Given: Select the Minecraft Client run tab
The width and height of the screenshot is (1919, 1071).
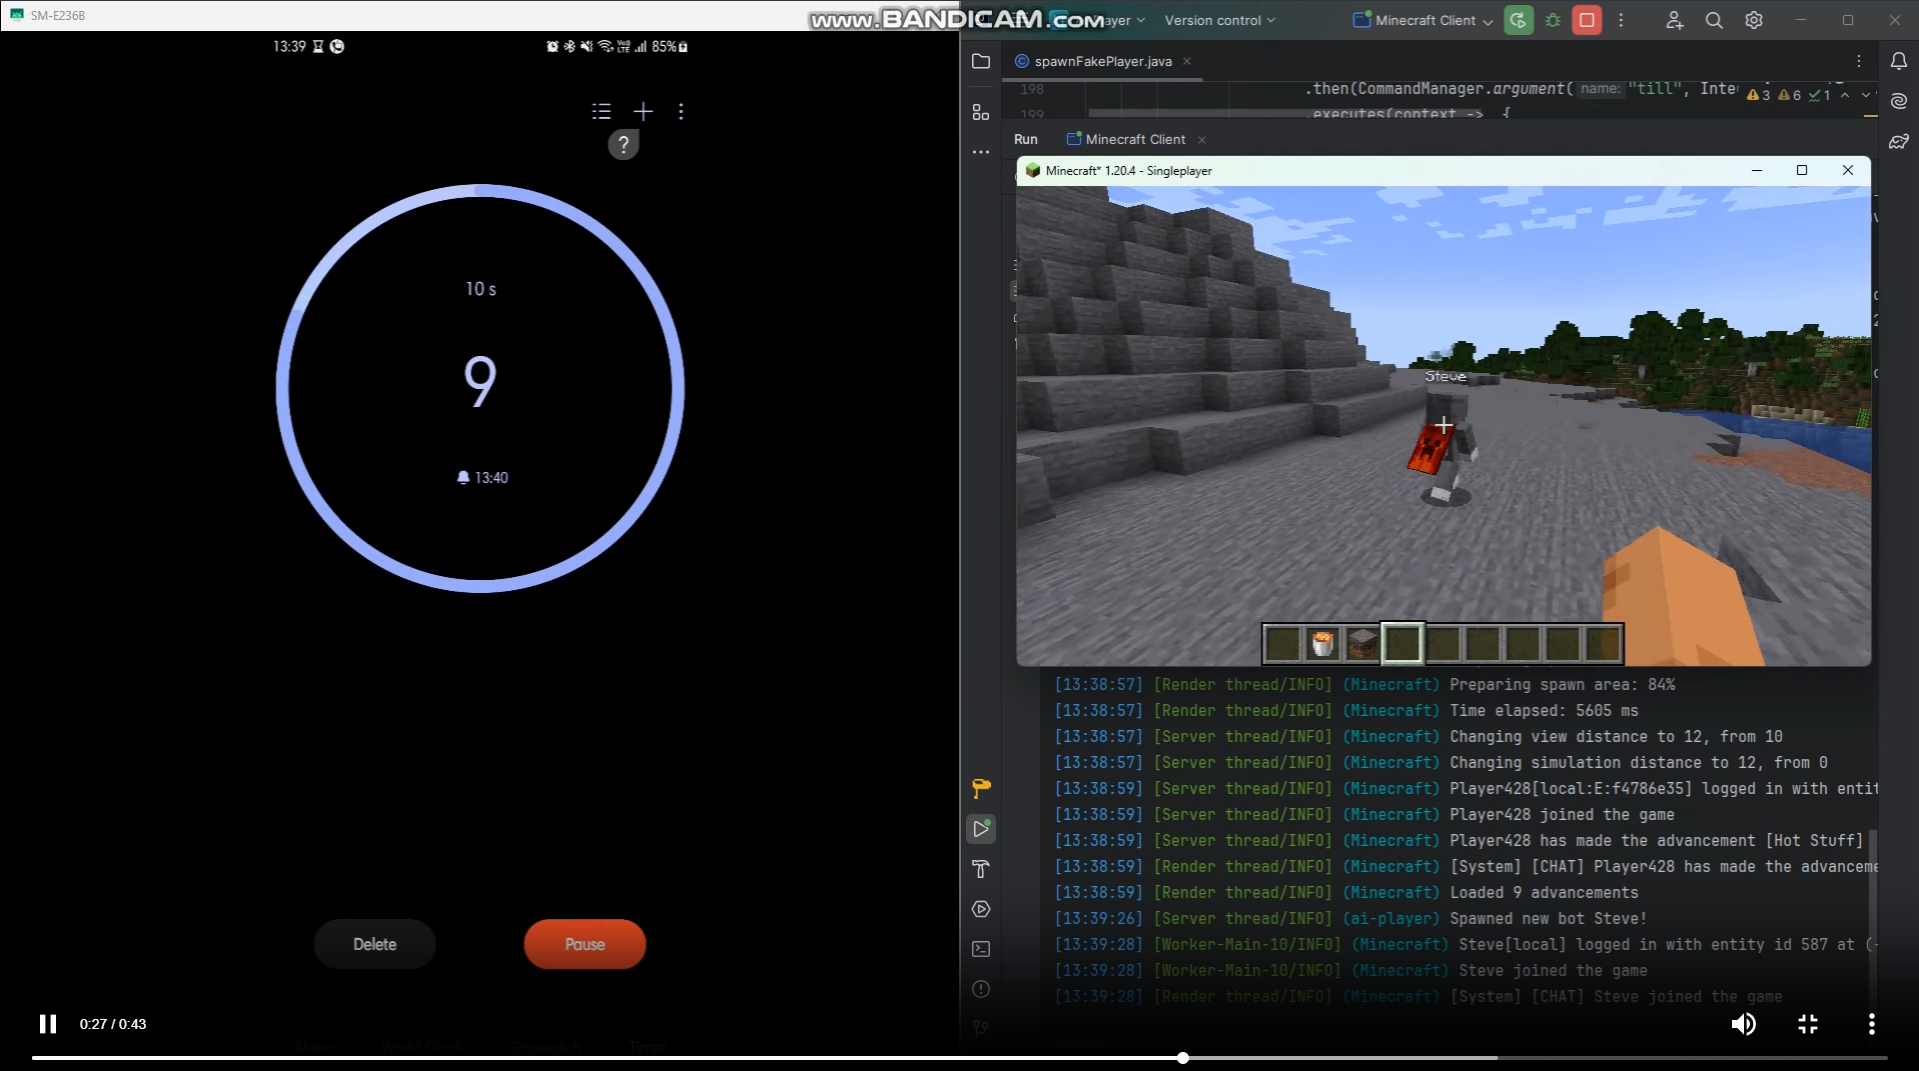Looking at the screenshot, I should [x=1134, y=139].
